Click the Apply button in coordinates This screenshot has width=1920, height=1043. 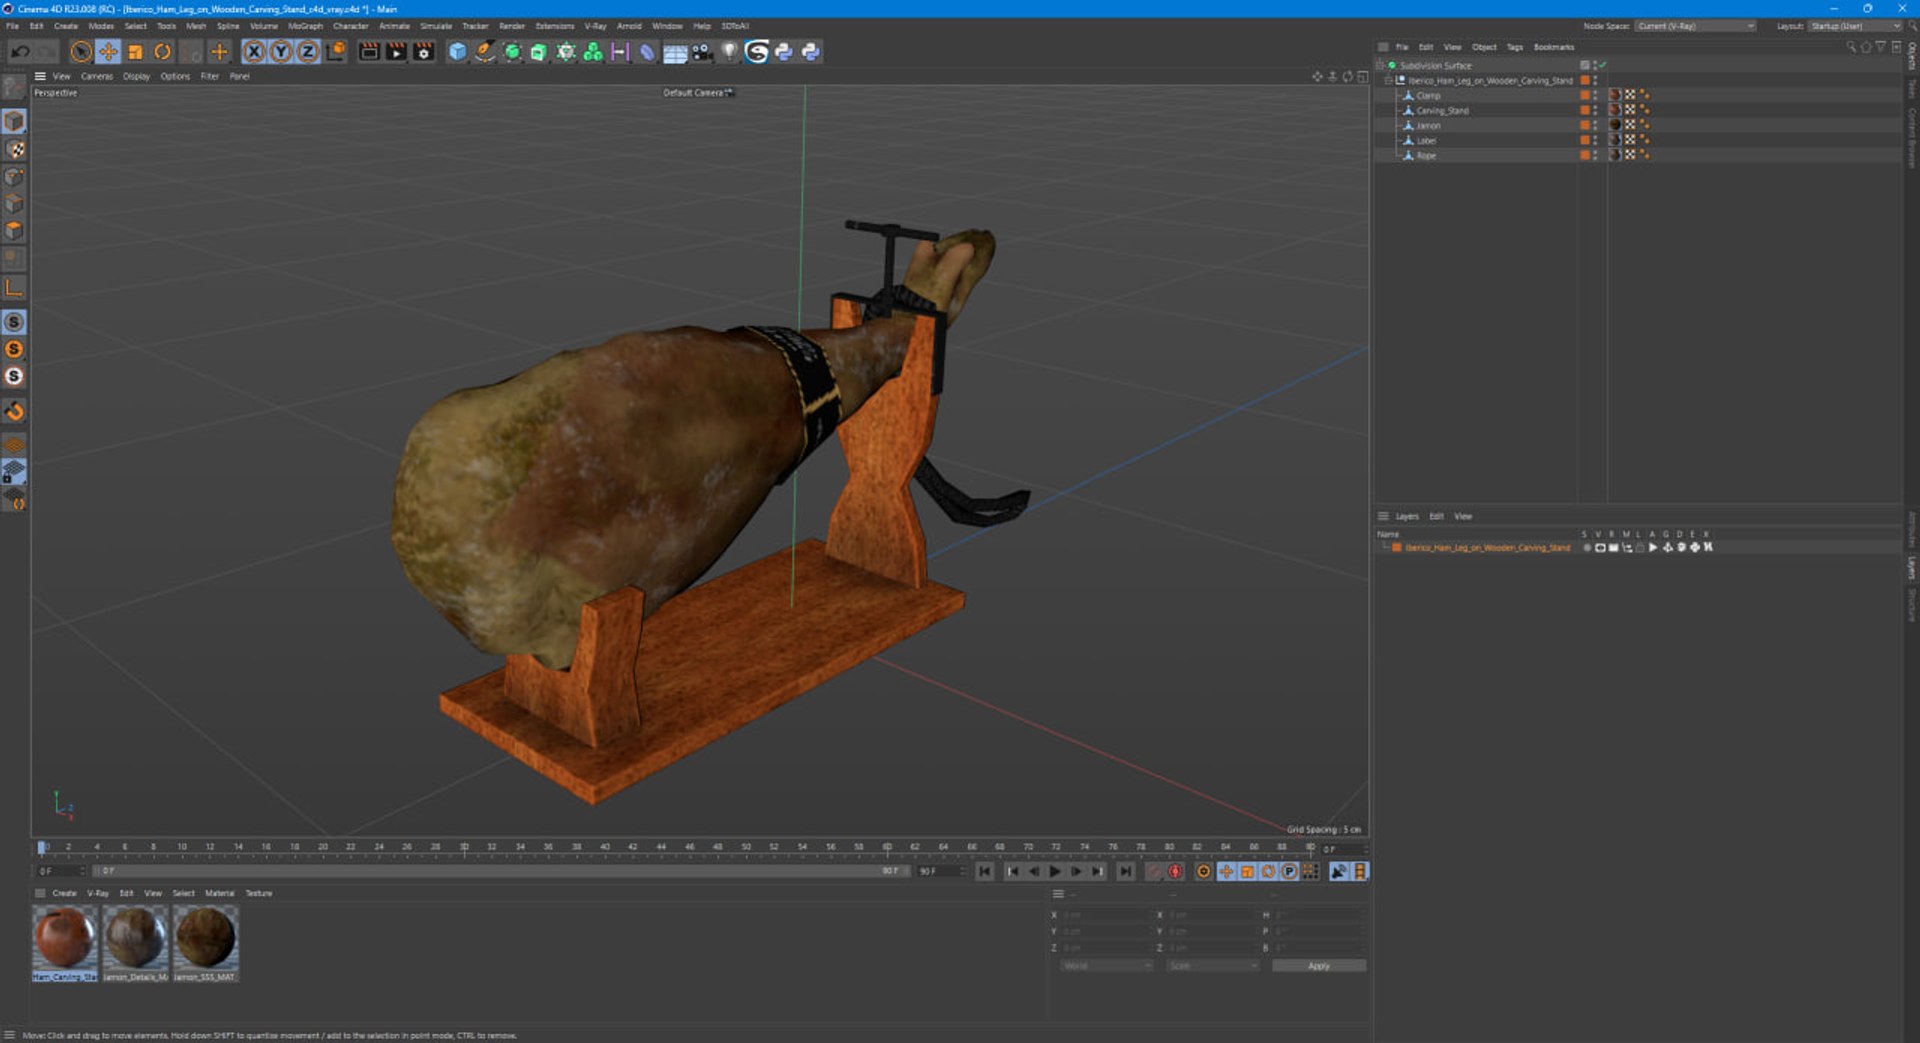(x=1319, y=966)
